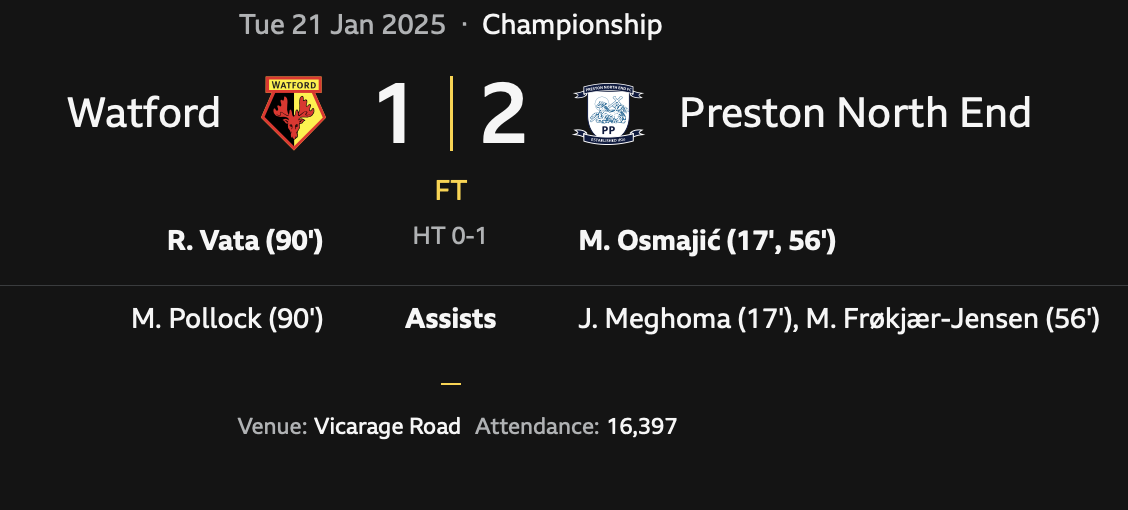The width and height of the screenshot is (1128, 510).
Task: Click the Vicarage Road venue name
Action: [x=387, y=426]
